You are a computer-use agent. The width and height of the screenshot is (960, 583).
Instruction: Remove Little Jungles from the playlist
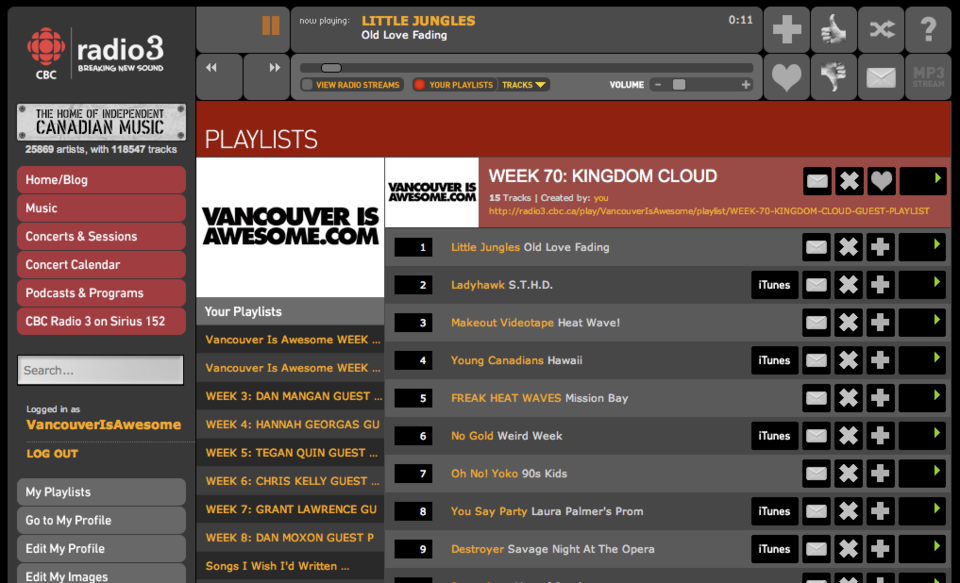[848, 247]
